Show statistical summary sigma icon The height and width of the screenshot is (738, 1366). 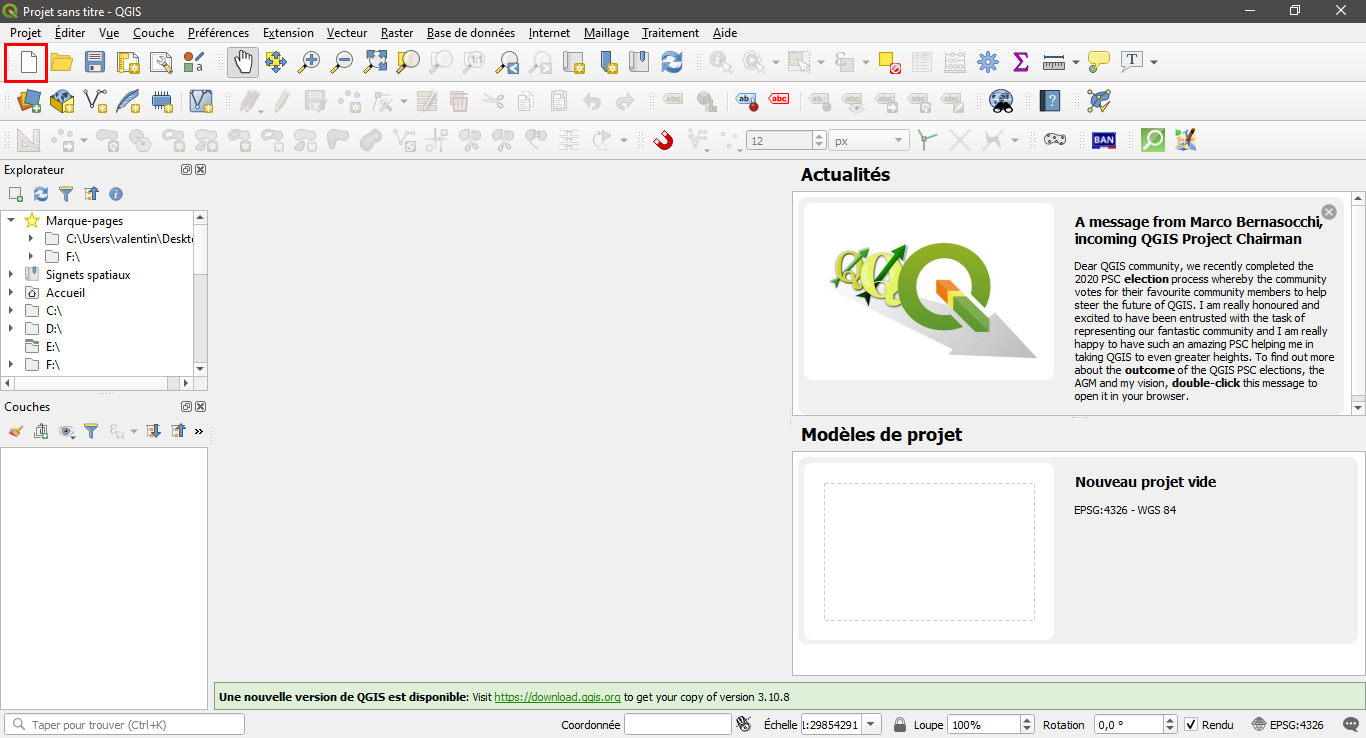1021,63
